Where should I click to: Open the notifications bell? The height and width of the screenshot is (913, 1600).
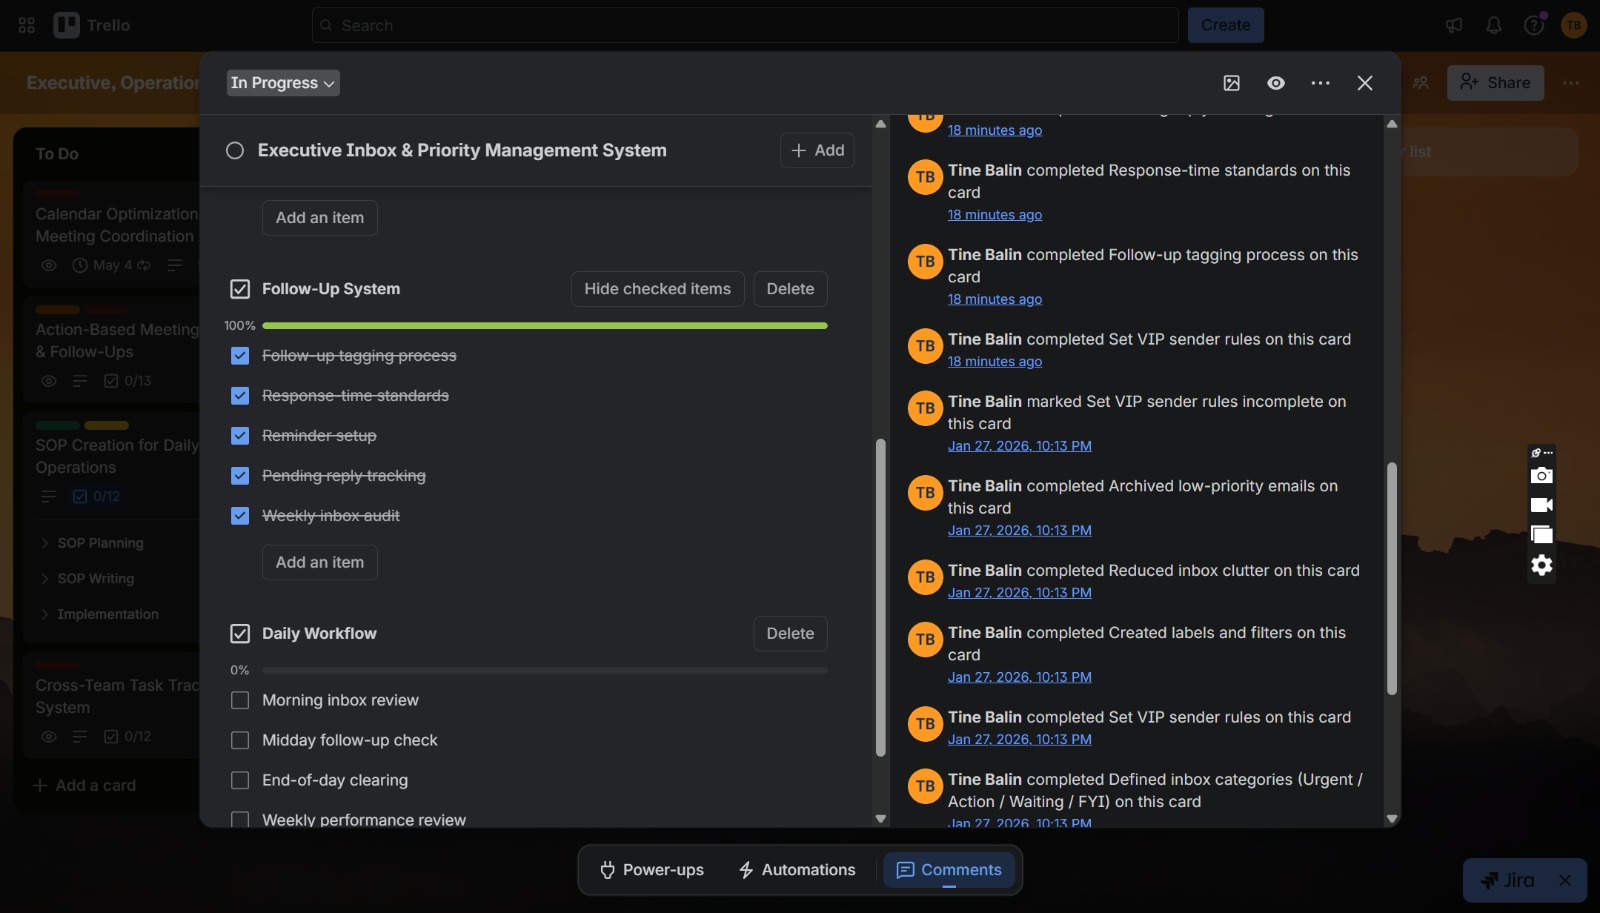(1494, 25)
